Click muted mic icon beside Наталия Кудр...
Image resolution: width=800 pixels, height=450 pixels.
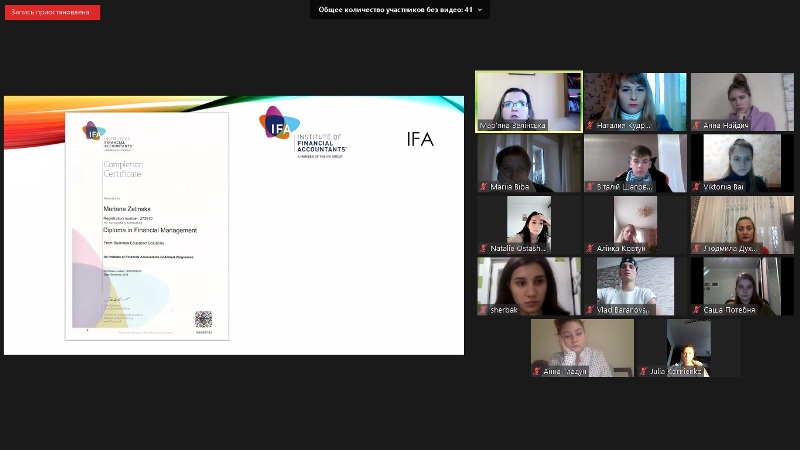[590, 125]
